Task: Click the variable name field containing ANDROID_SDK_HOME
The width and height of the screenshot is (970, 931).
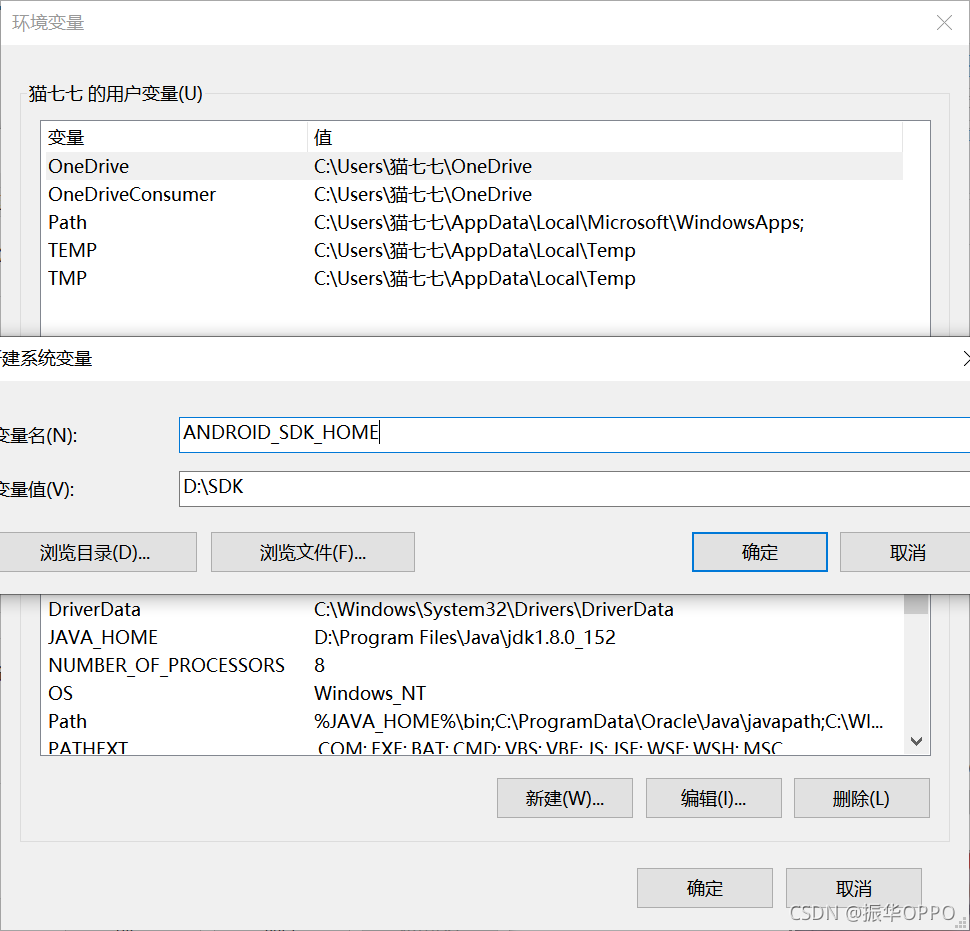Action: click(574, 435)
